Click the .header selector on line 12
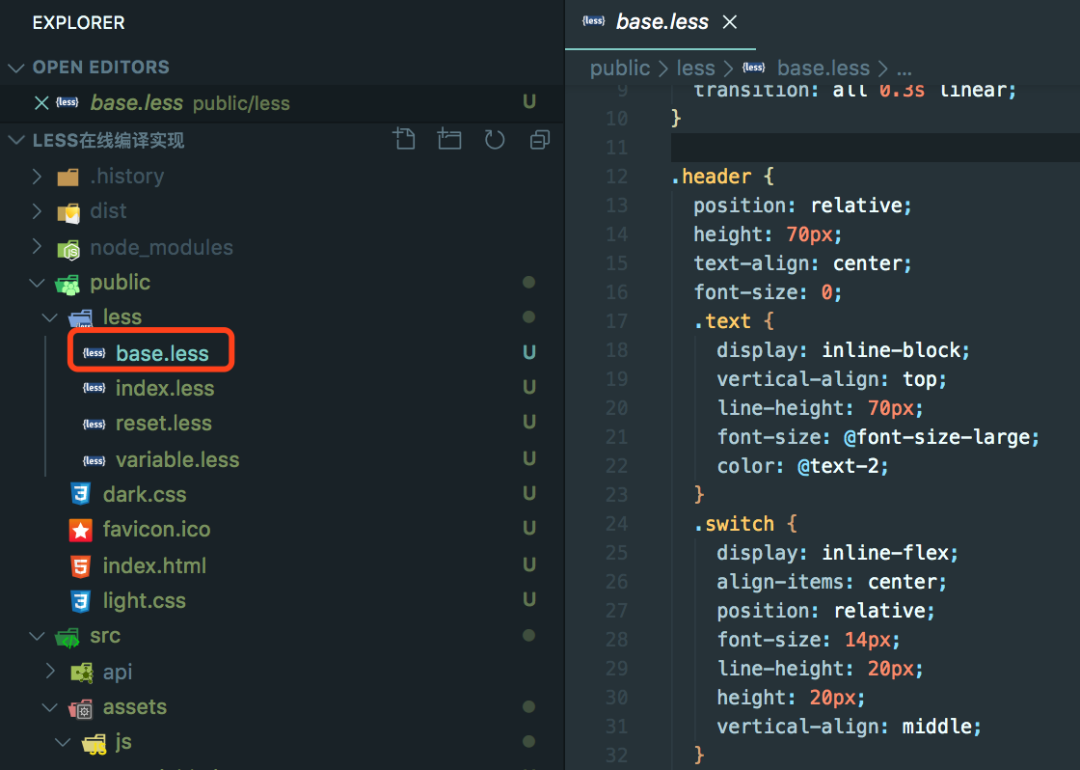The height and width of the screenshot is (770, 1080). coord(711,176)
